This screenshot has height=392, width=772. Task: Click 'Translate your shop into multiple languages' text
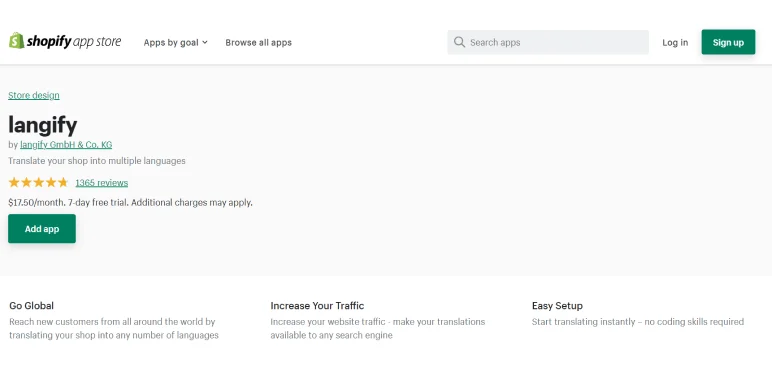(97, 161)
